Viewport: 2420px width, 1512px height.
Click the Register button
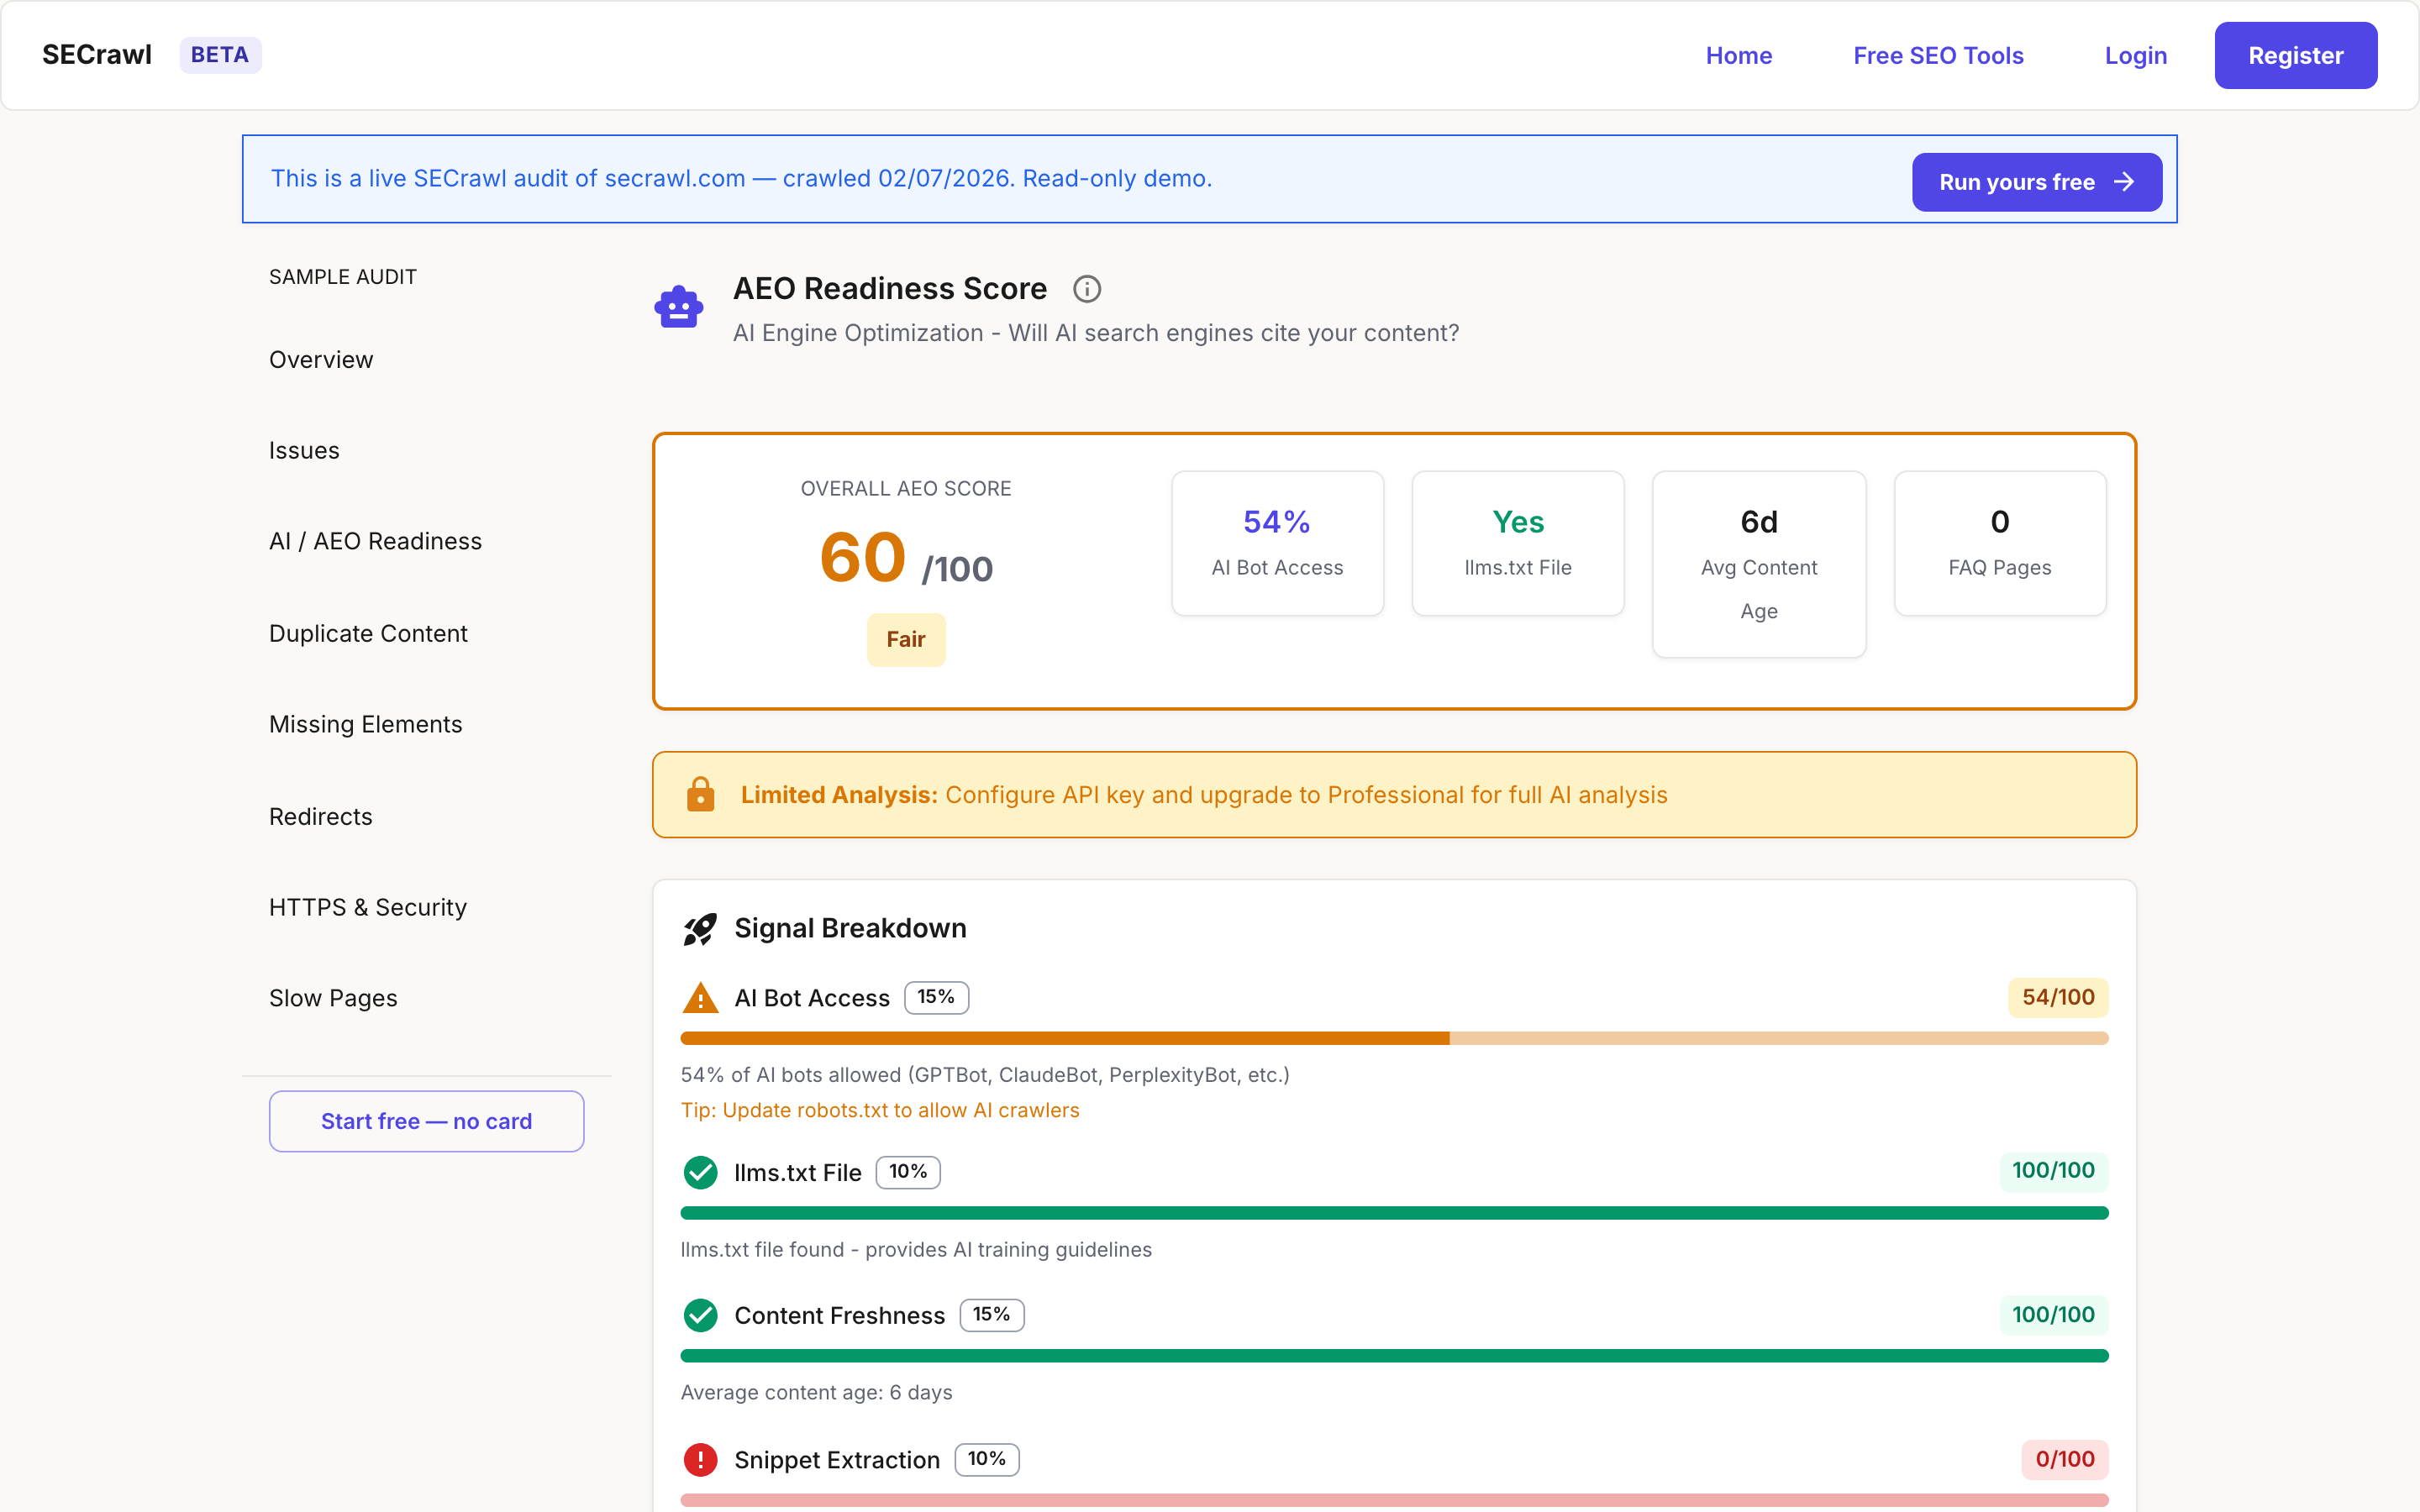[2295, 55]
